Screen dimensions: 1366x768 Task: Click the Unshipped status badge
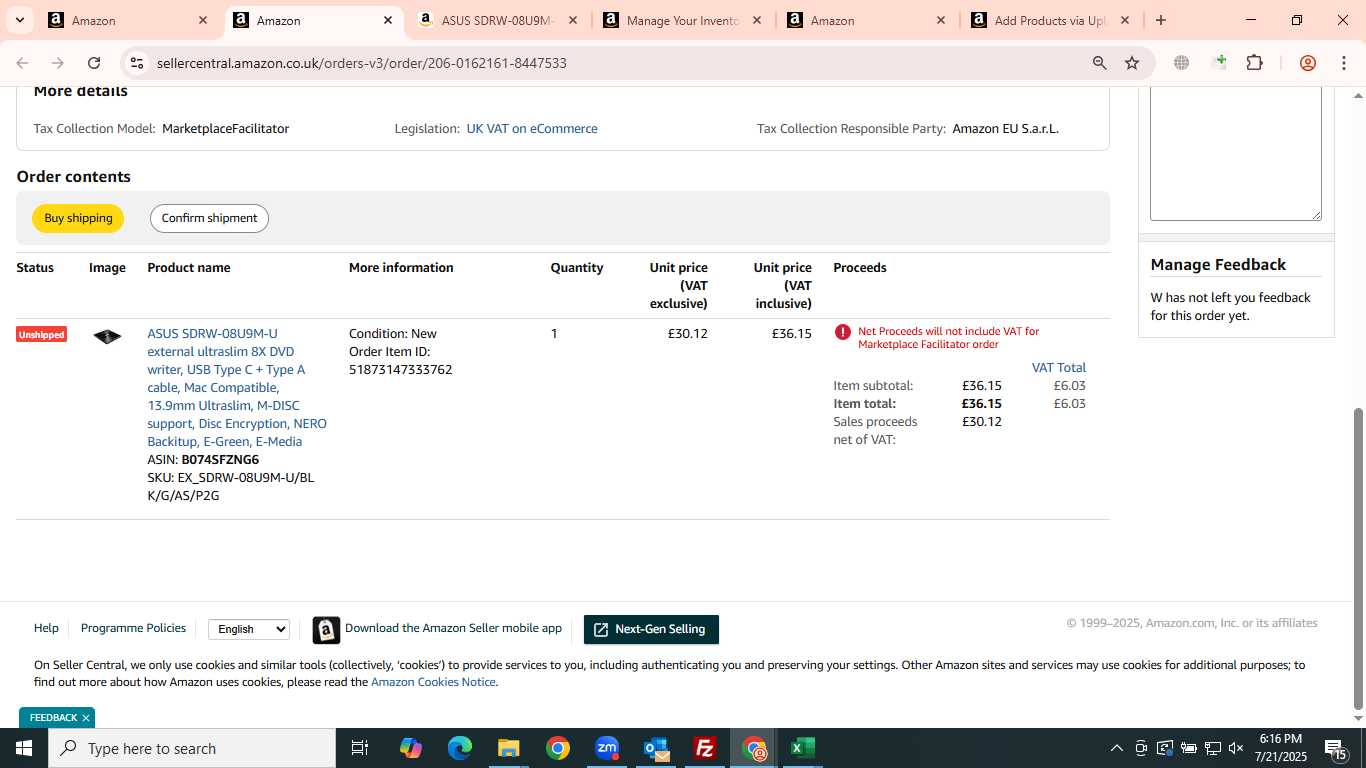tap(41, 334)
